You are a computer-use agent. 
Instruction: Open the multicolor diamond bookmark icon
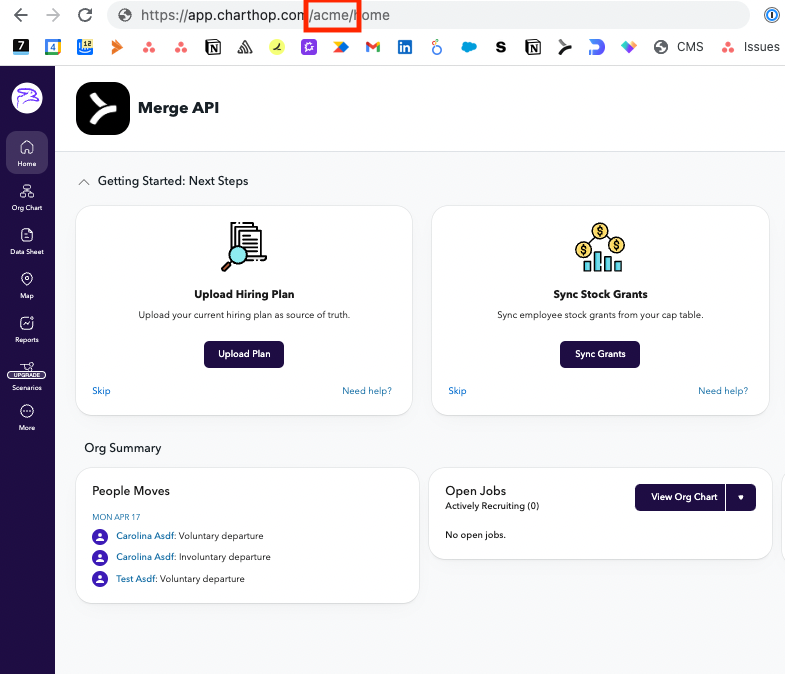click(629, 47)
